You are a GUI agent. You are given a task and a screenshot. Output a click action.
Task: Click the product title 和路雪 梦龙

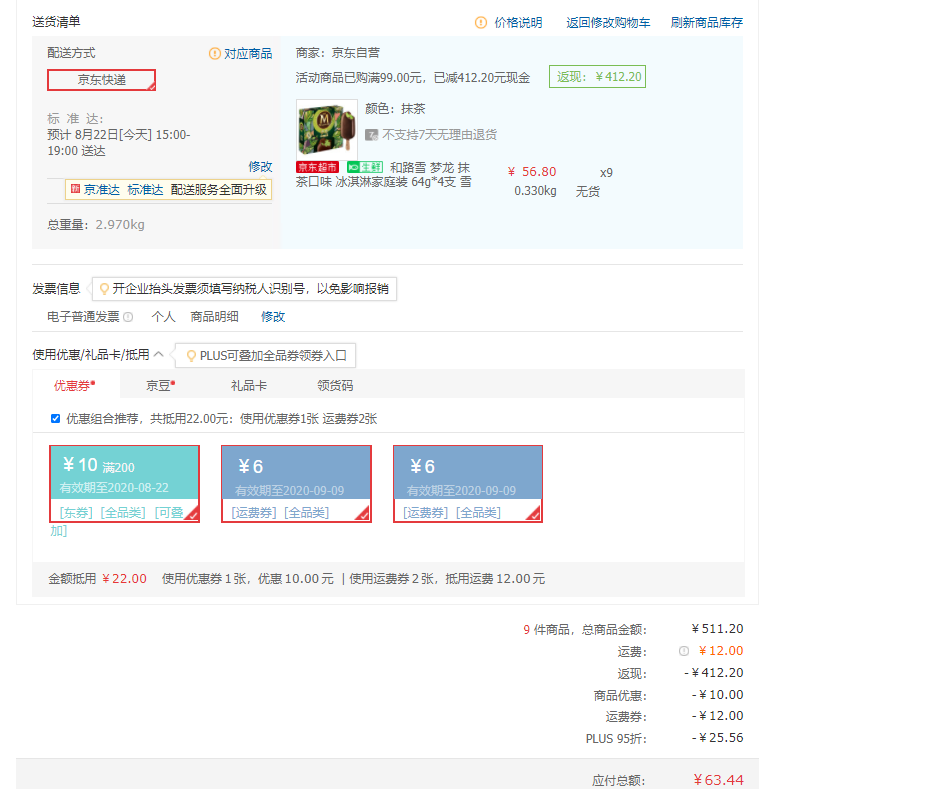click(x=383, y=174)
